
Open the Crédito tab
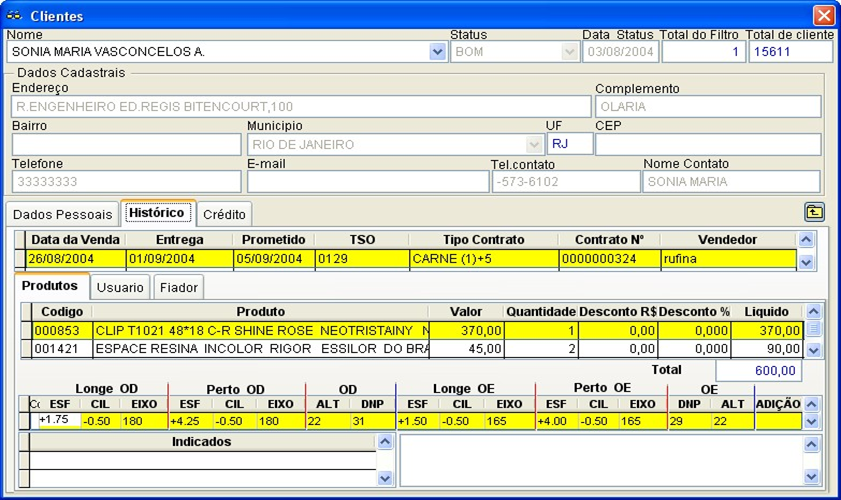click(x=224, y=214)
